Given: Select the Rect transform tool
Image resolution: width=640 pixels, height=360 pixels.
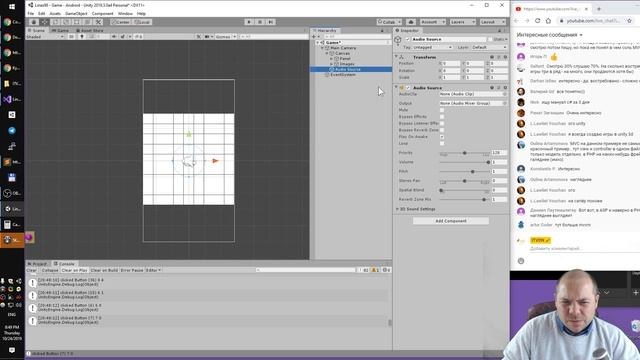Looking at the screenshot, I should tap(77, 22).
